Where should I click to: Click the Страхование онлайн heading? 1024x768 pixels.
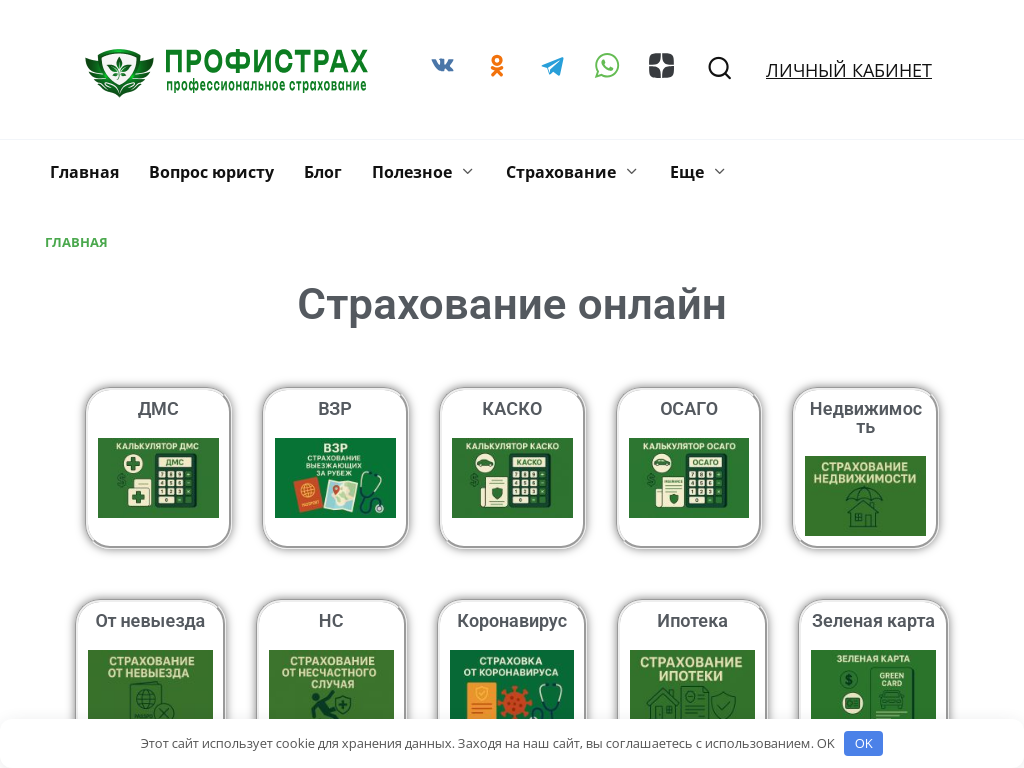point(512,305)
